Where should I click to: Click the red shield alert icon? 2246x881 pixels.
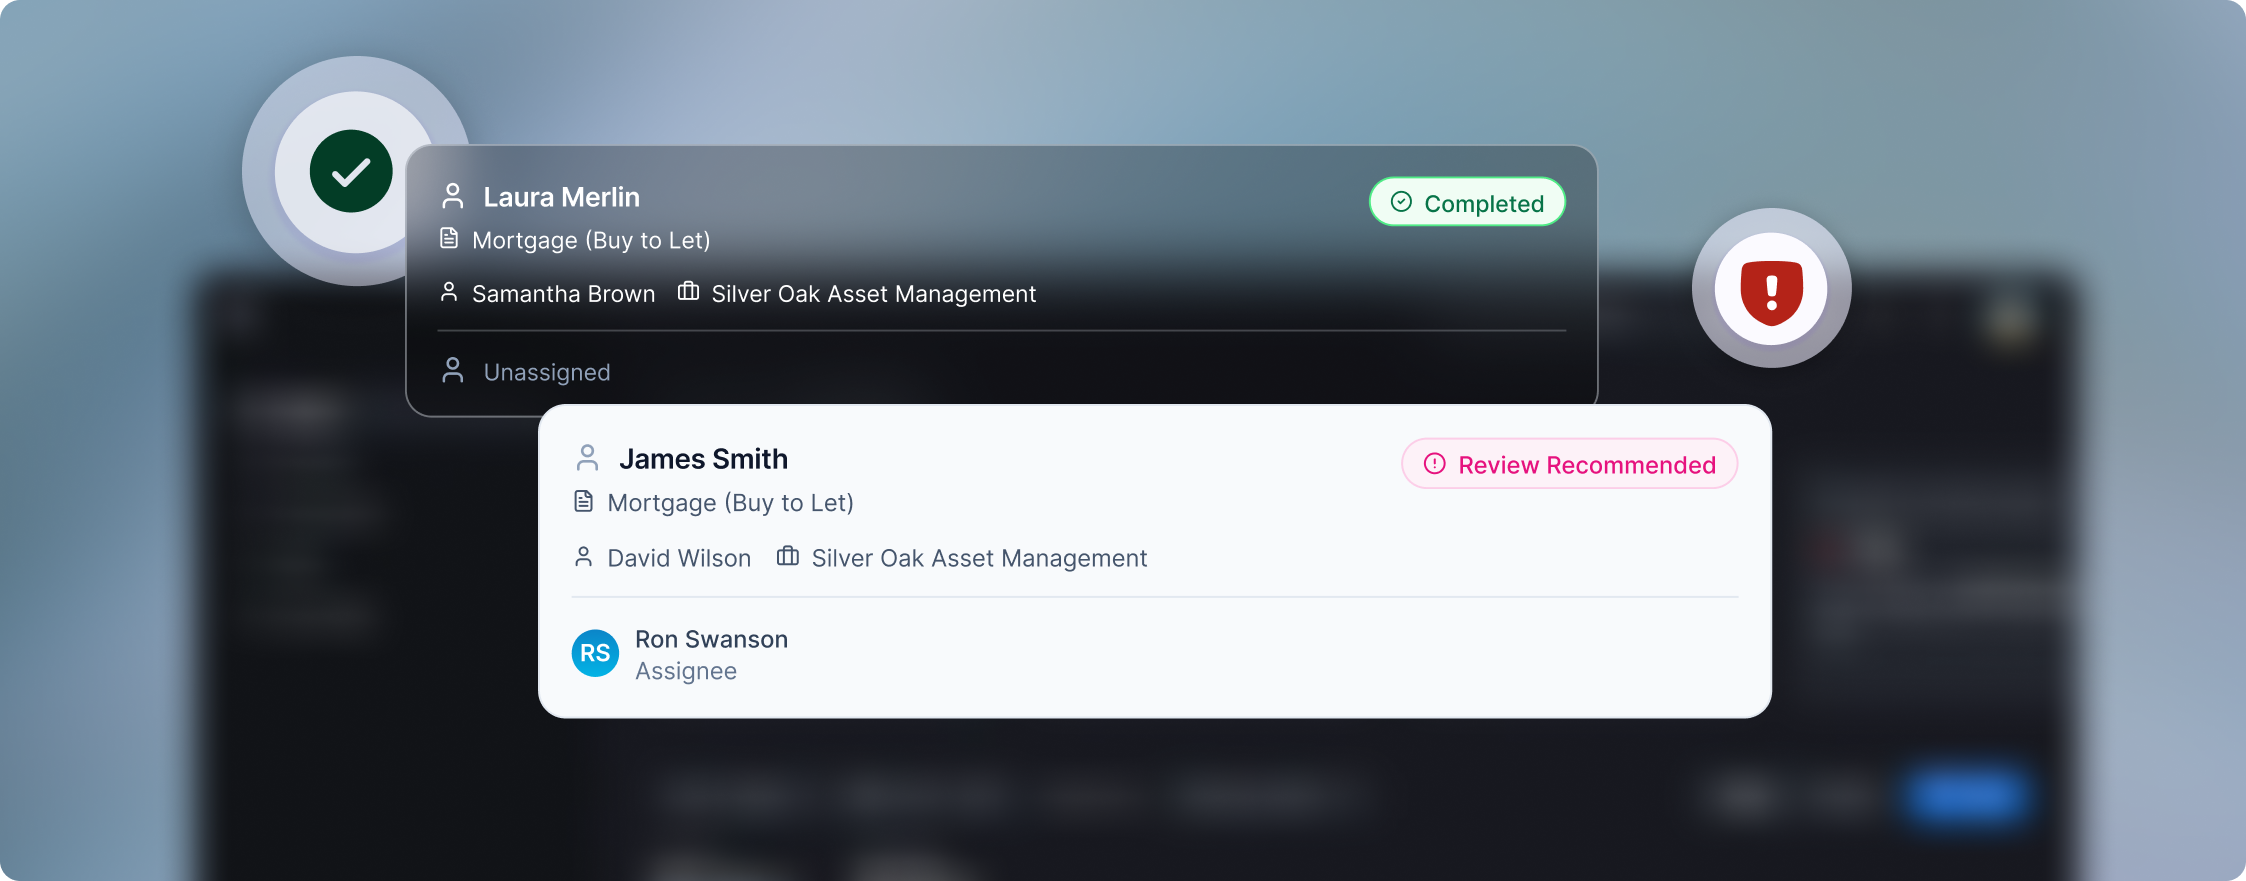click(1771, 289)
